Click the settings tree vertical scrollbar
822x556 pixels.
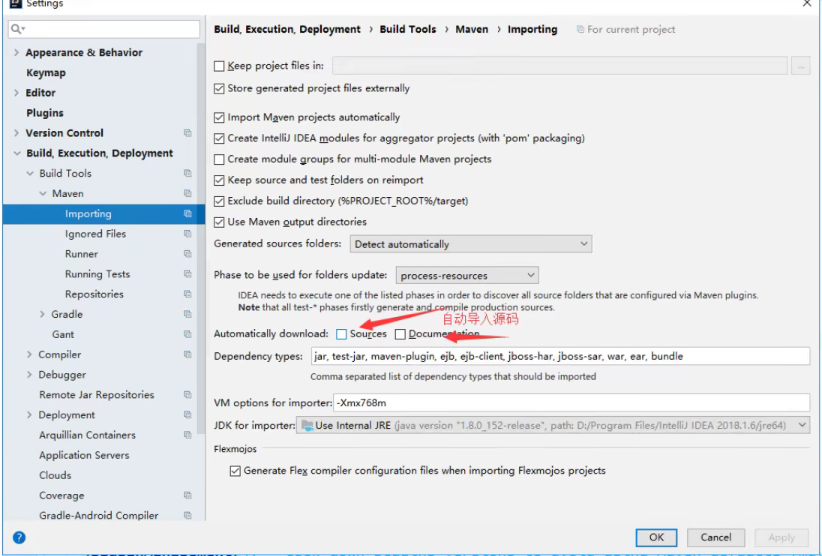coord(201,238)
